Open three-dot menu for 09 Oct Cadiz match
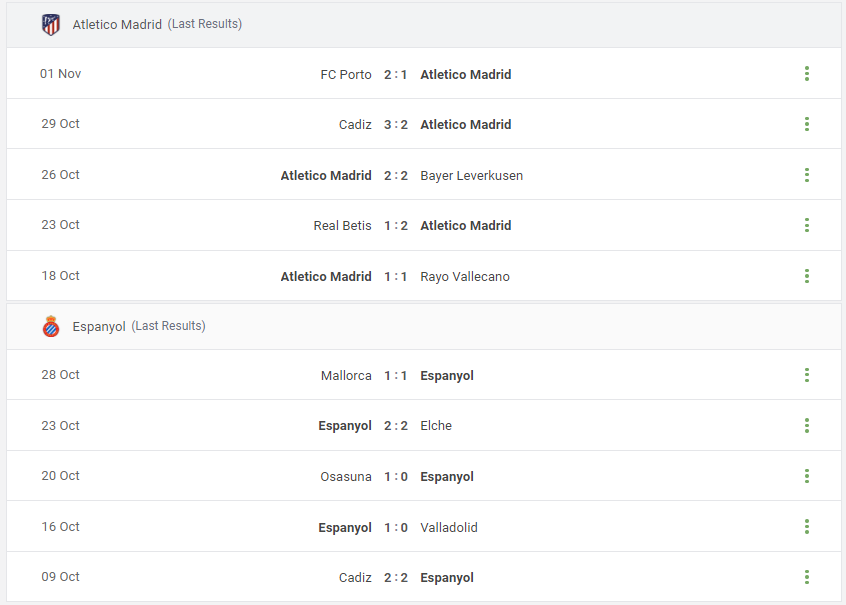Image resolution: width=846 pixels, height=605 pixels. coord(807,577)
